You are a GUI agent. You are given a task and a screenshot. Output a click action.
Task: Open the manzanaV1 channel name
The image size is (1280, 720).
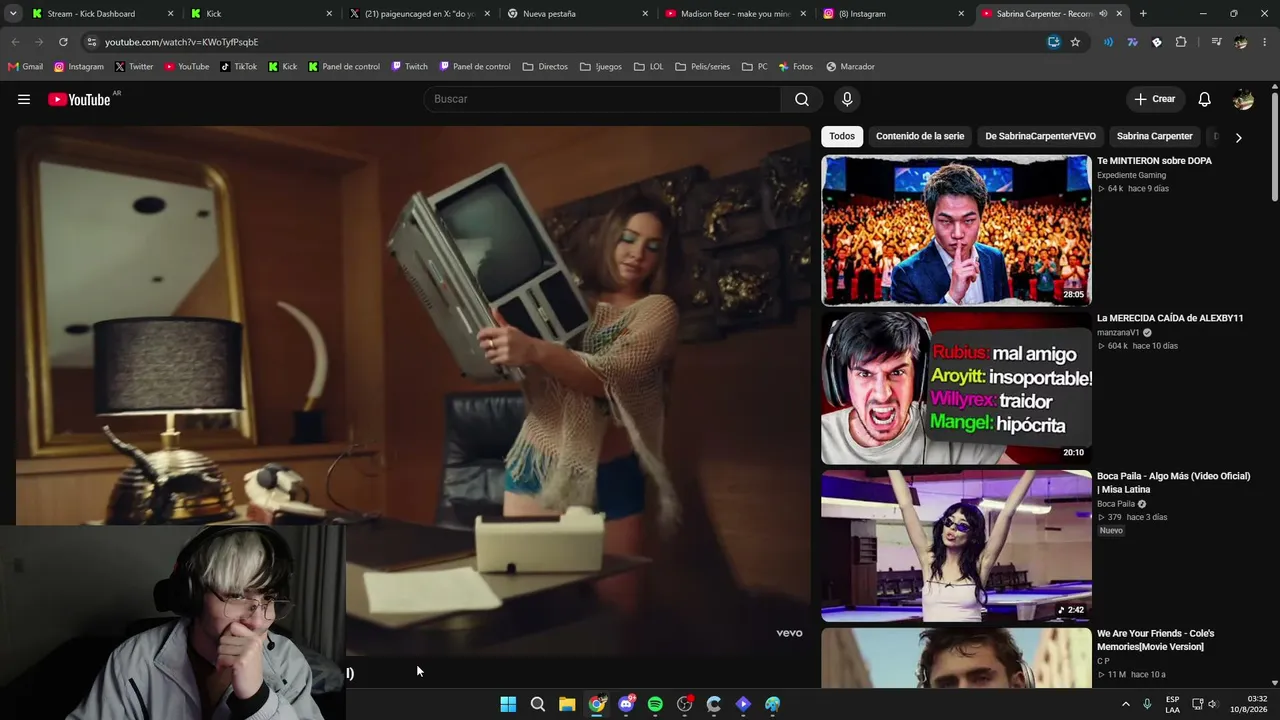click(x=1118, y=333)
